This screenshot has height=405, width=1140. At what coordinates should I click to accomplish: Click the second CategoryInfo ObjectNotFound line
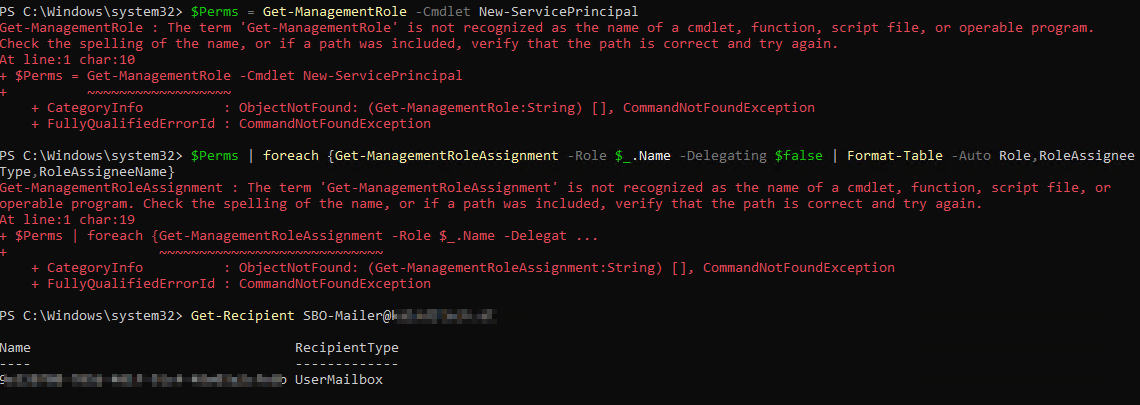point(463,268)
